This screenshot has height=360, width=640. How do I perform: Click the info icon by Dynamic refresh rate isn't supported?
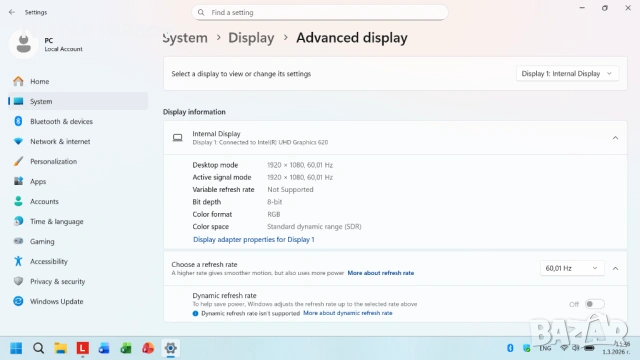pyautogui.click(x=195, y=313)
